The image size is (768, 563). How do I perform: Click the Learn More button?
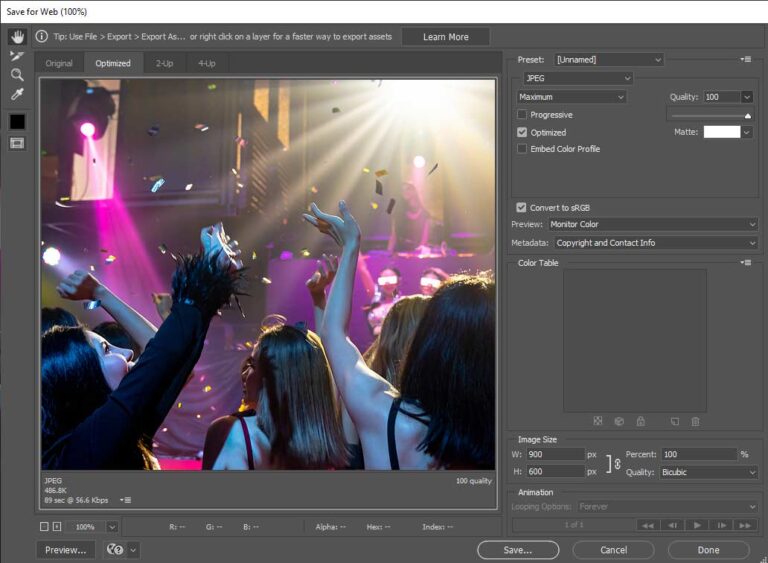(445, 37)
